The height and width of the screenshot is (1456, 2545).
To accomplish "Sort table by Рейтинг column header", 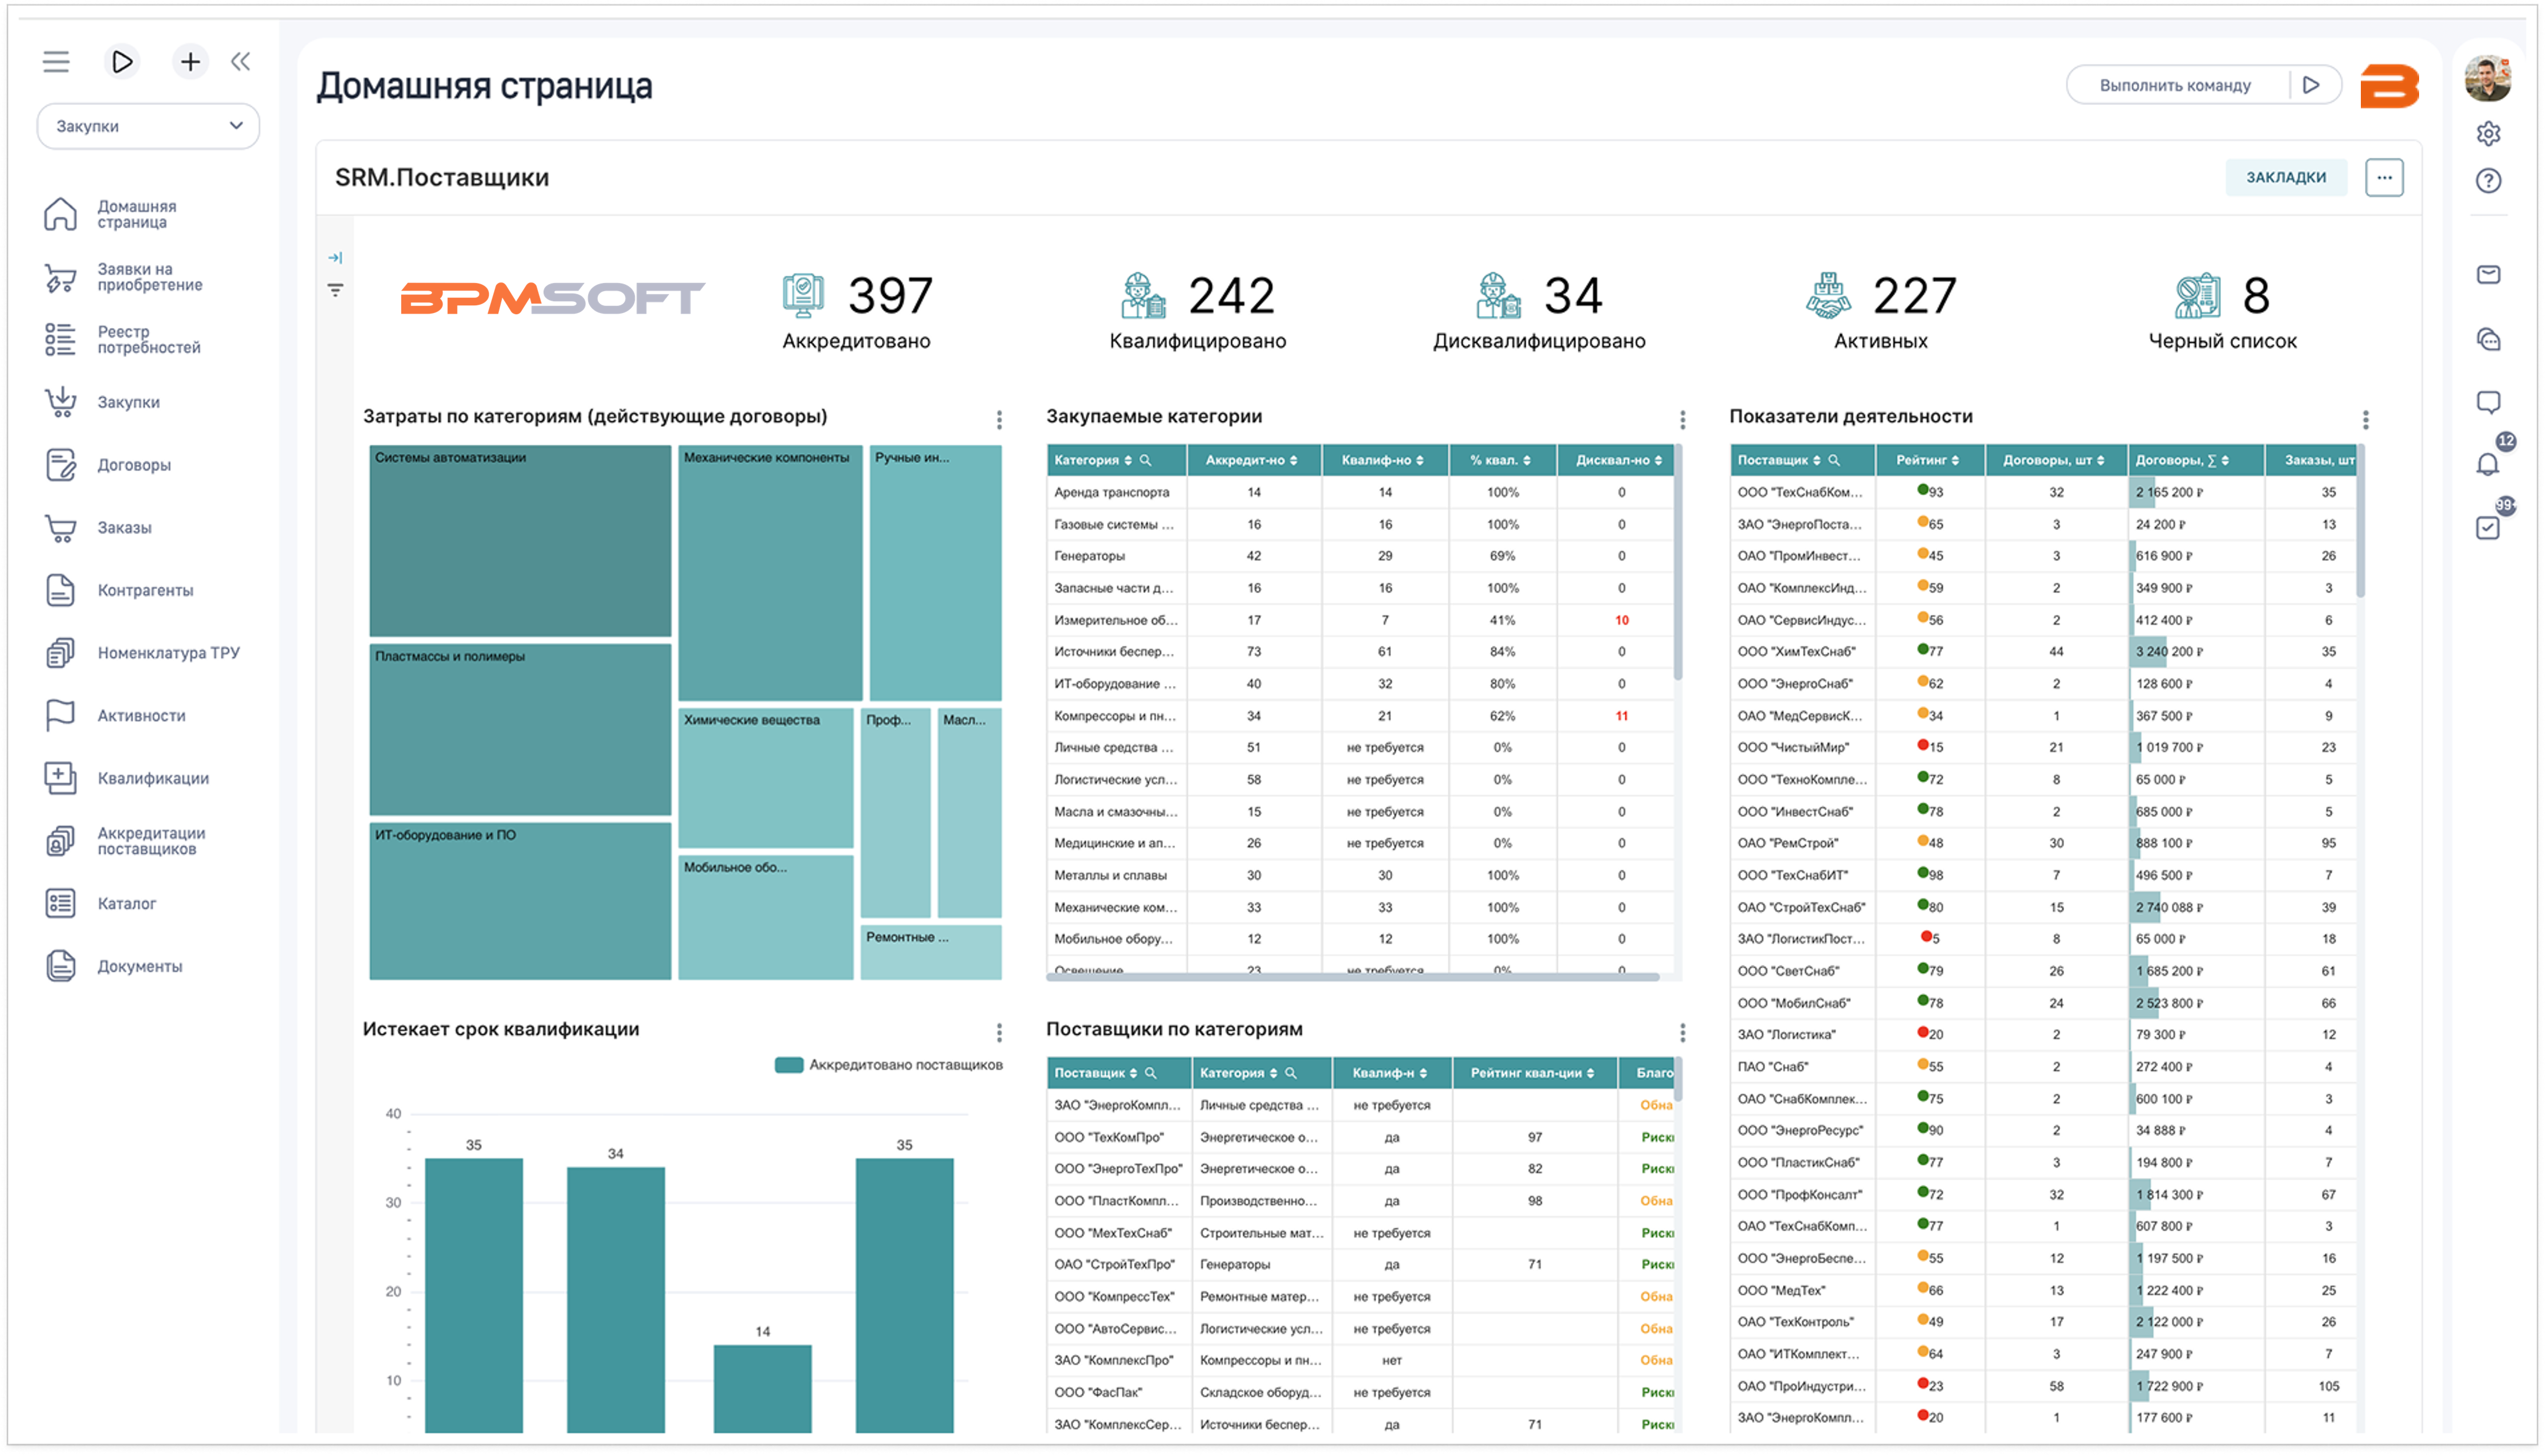I will pyautogui.click(x=1929, y=460).
